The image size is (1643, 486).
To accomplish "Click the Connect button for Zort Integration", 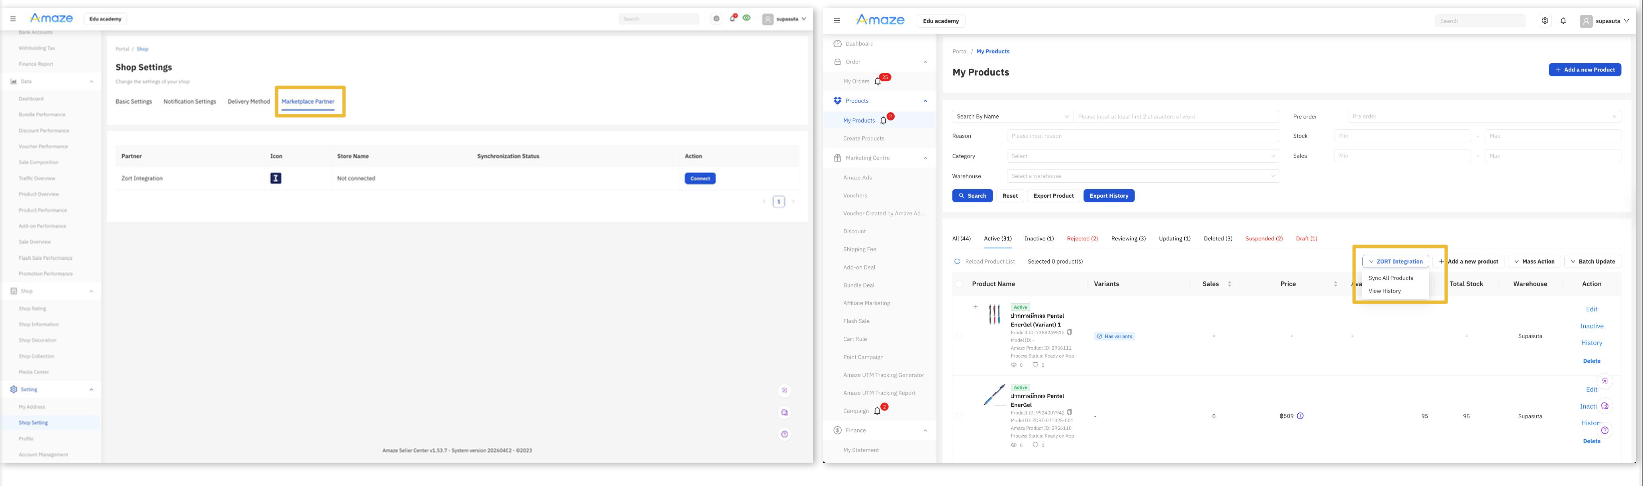I will click(700, 178).
